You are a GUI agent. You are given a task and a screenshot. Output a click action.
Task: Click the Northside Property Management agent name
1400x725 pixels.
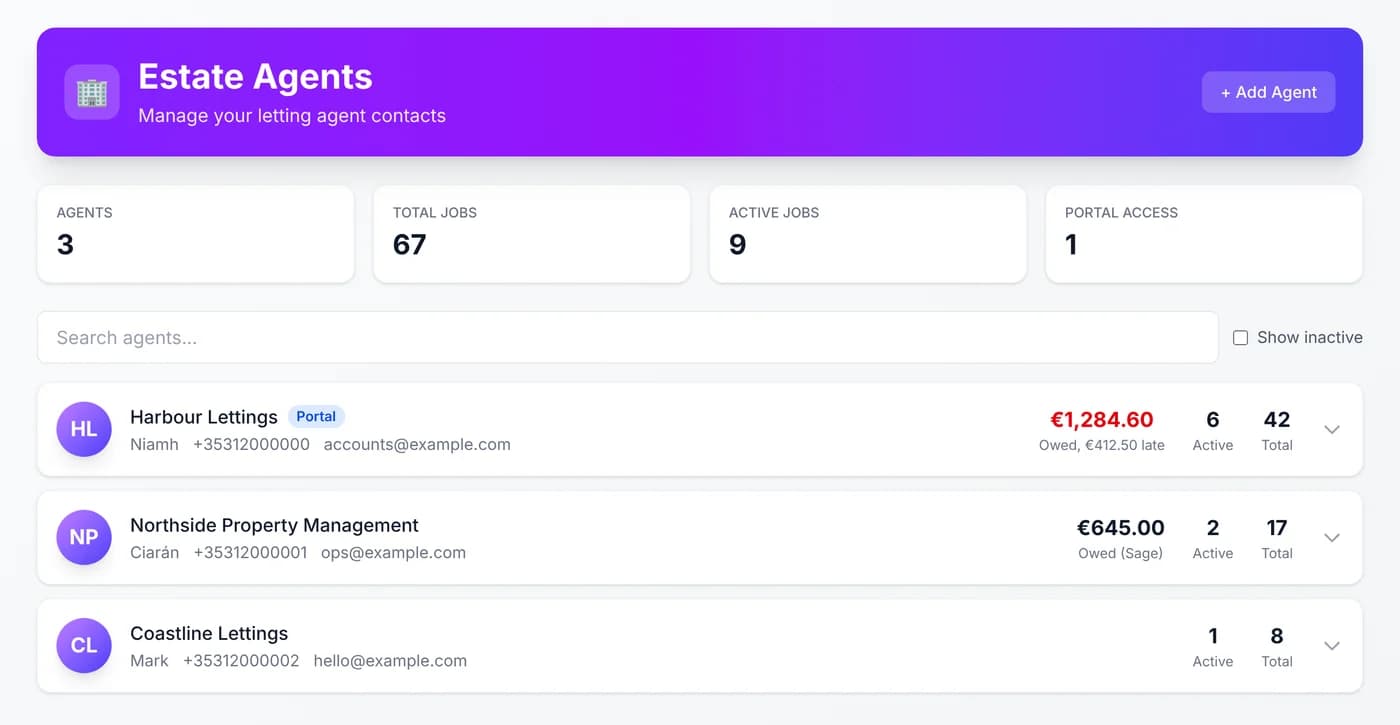coord(274,525)
